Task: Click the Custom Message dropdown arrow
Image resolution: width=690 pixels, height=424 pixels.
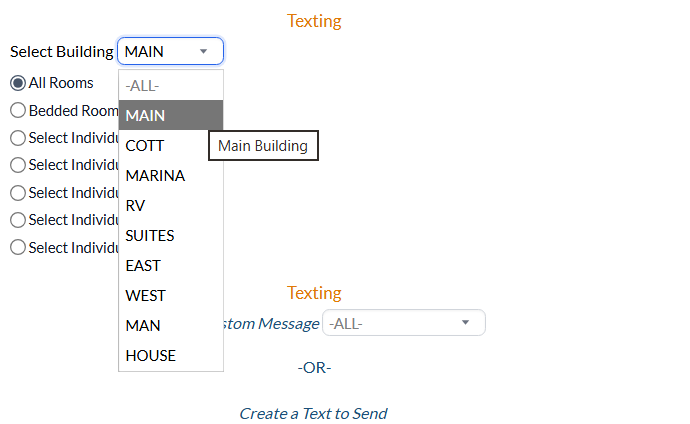Action: [x=465, y=323]
